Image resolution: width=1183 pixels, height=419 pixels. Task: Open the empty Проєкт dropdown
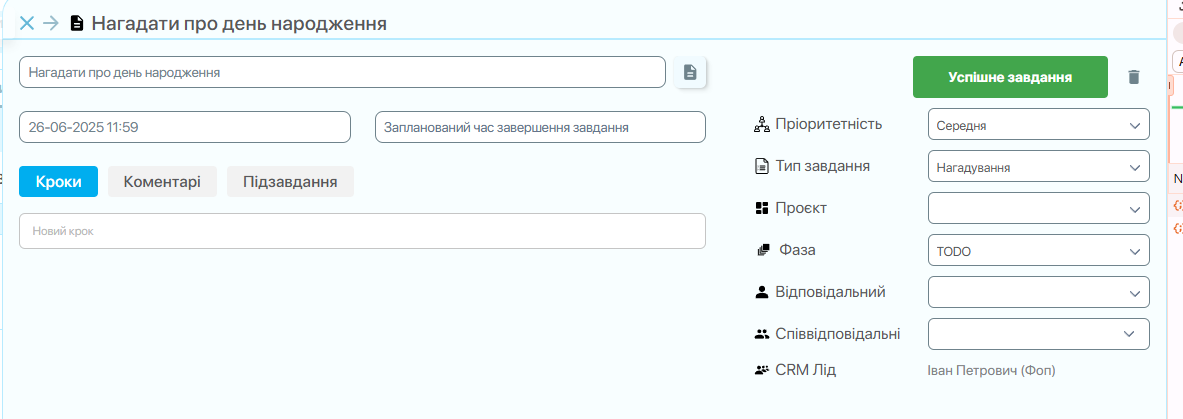pyautogui.click(x=1039, y=208)
